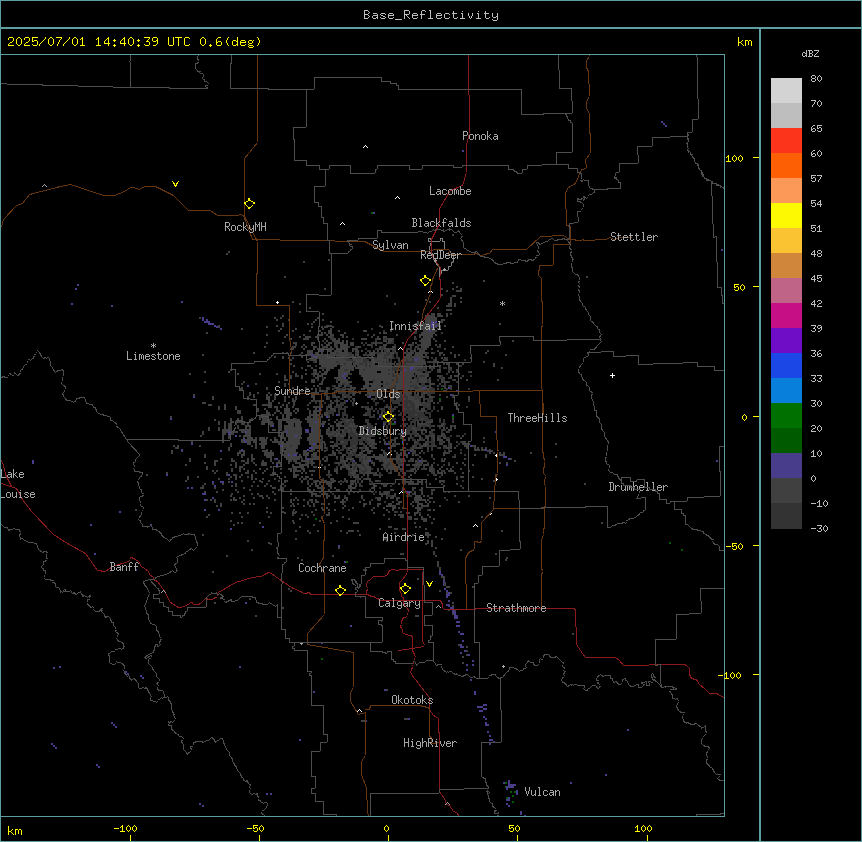Click the -30 value in the dBZ legend
The height and width of the screenshot is (842, 862).
pos(819,529)
